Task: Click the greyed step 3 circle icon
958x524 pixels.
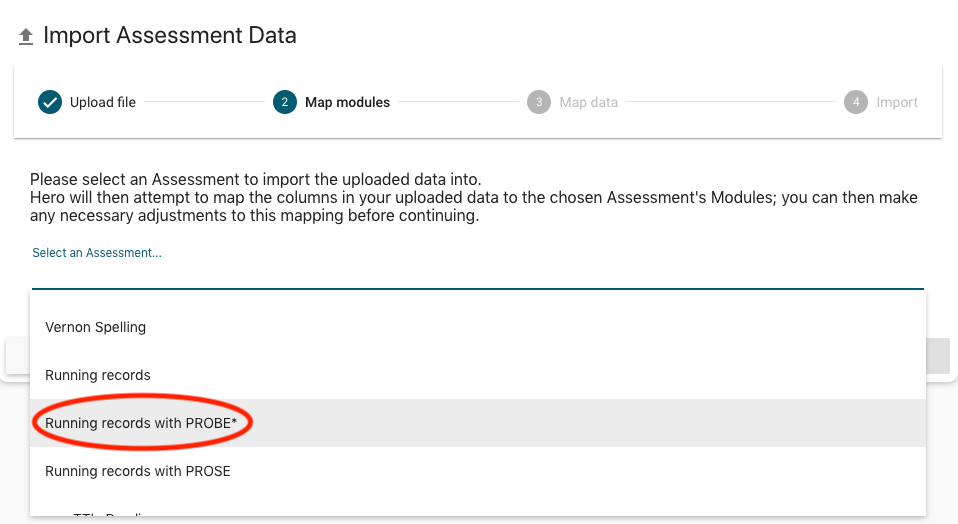Action: (539, 102)
